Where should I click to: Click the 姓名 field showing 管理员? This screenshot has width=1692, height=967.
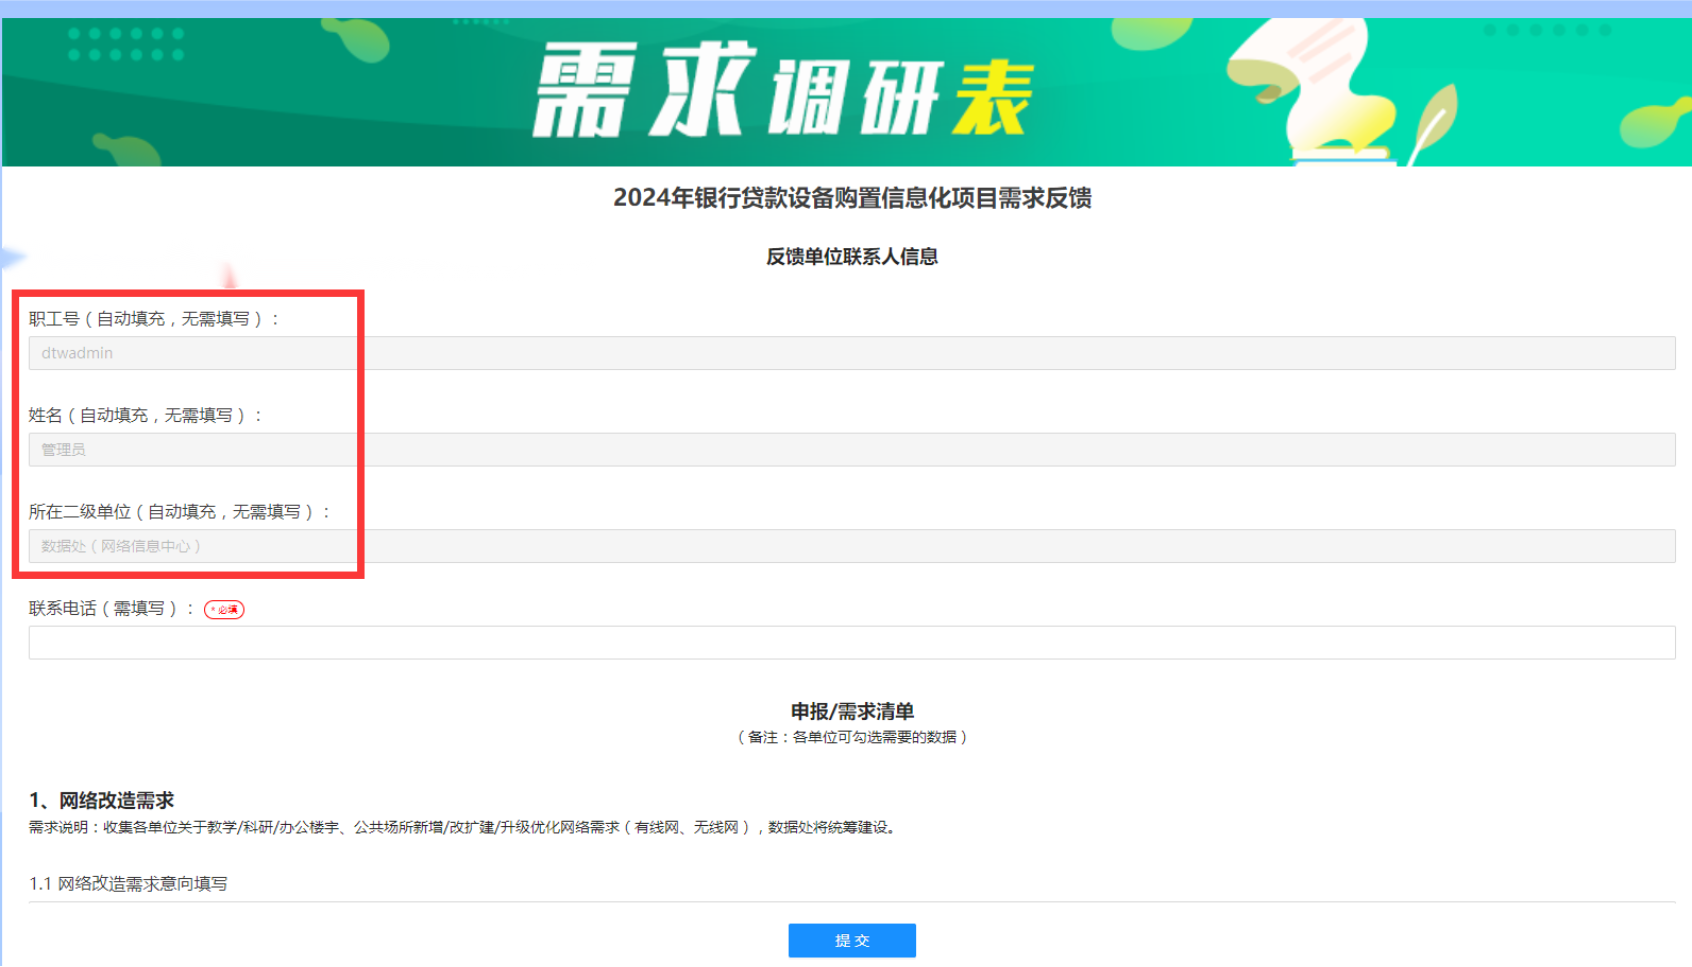(x=851, y=450)
